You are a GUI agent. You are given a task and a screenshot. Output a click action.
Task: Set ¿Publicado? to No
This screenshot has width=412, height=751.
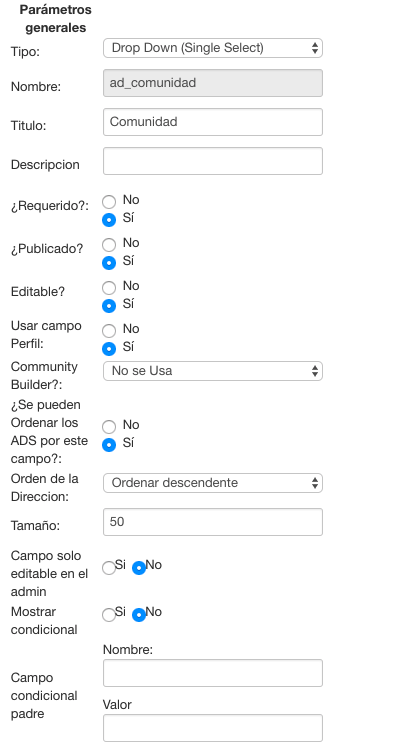coord(109,245)
